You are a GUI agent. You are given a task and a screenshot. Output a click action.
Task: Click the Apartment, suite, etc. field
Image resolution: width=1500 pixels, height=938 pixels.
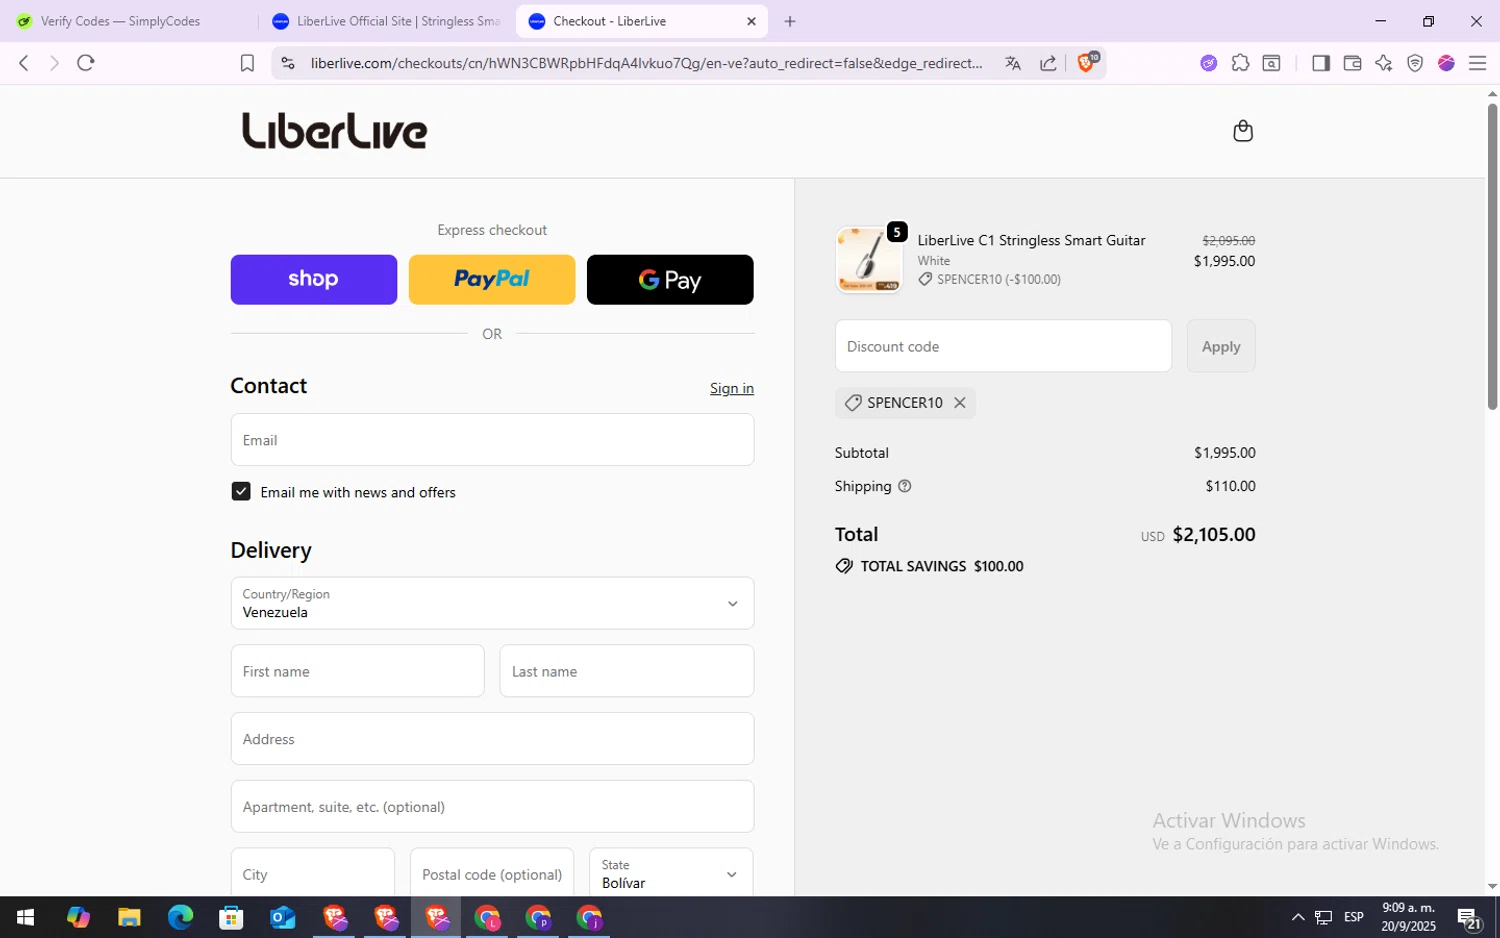(x=492, y=806)
